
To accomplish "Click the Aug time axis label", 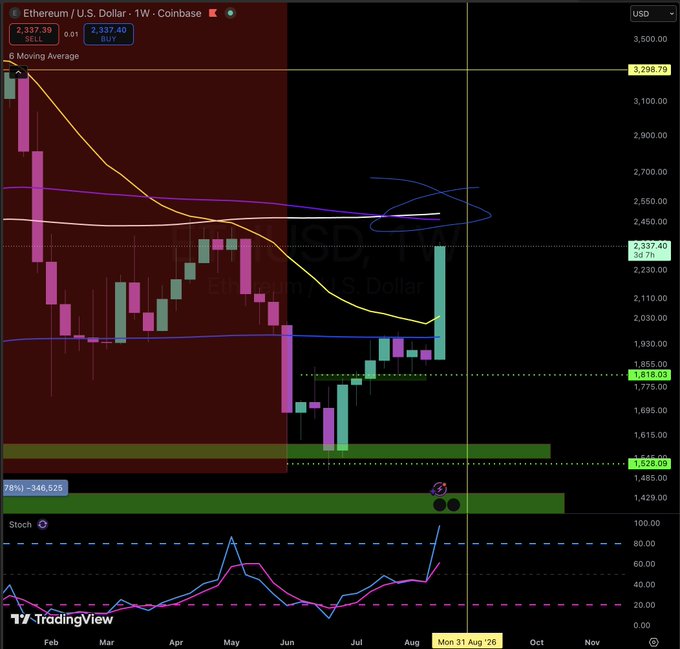I will click(x=412, y=642).
